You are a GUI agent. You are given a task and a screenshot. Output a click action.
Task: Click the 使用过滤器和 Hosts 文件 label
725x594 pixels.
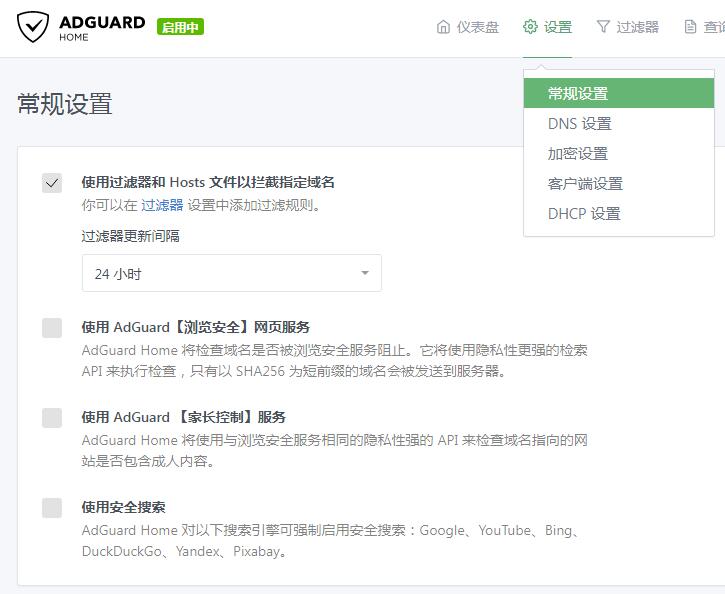coord(208,182)
